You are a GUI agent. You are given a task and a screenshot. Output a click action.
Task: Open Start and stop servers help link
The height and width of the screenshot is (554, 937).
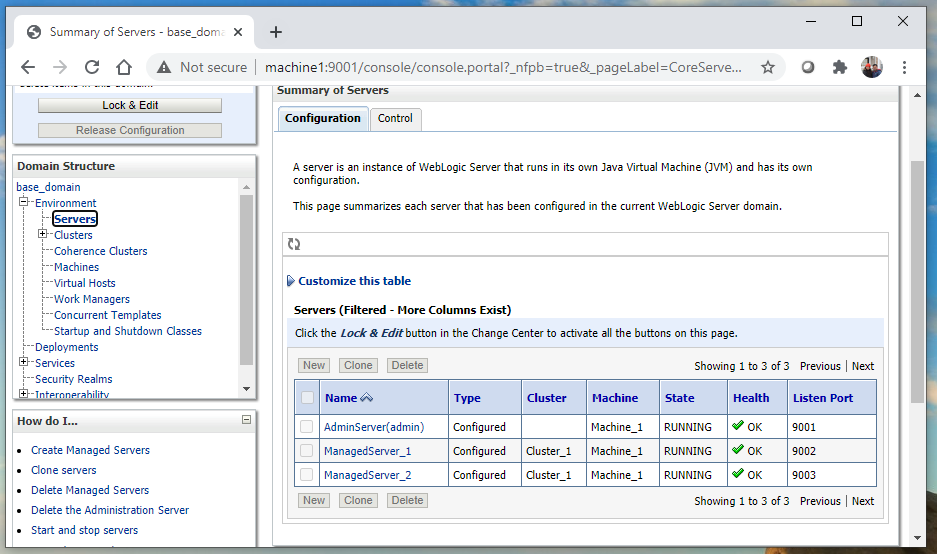84,530
